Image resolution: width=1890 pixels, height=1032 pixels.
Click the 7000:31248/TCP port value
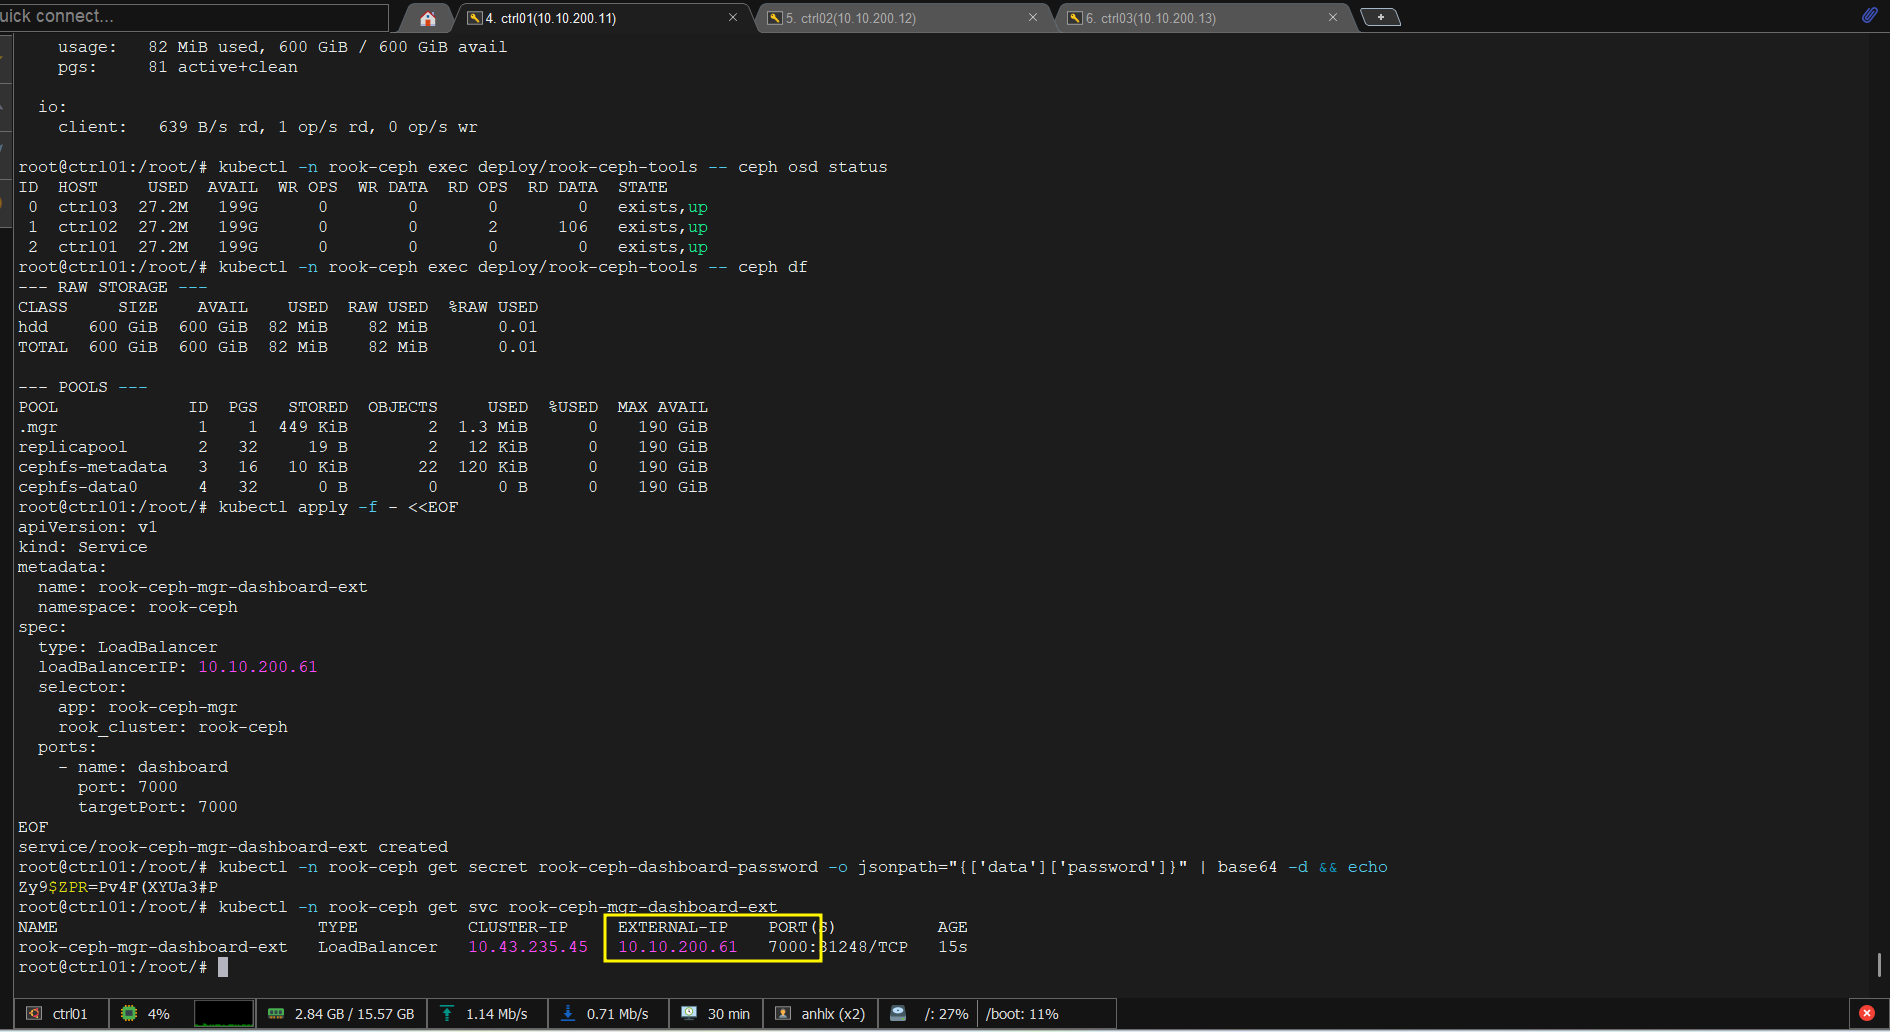click(838, 947)
